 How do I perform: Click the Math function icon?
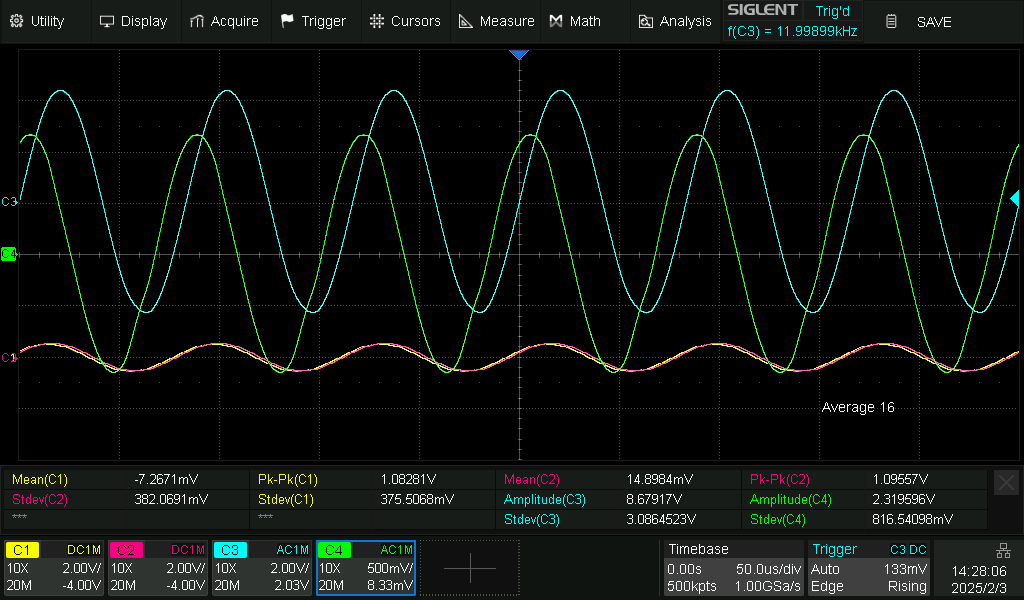click(x=556, y=21)
